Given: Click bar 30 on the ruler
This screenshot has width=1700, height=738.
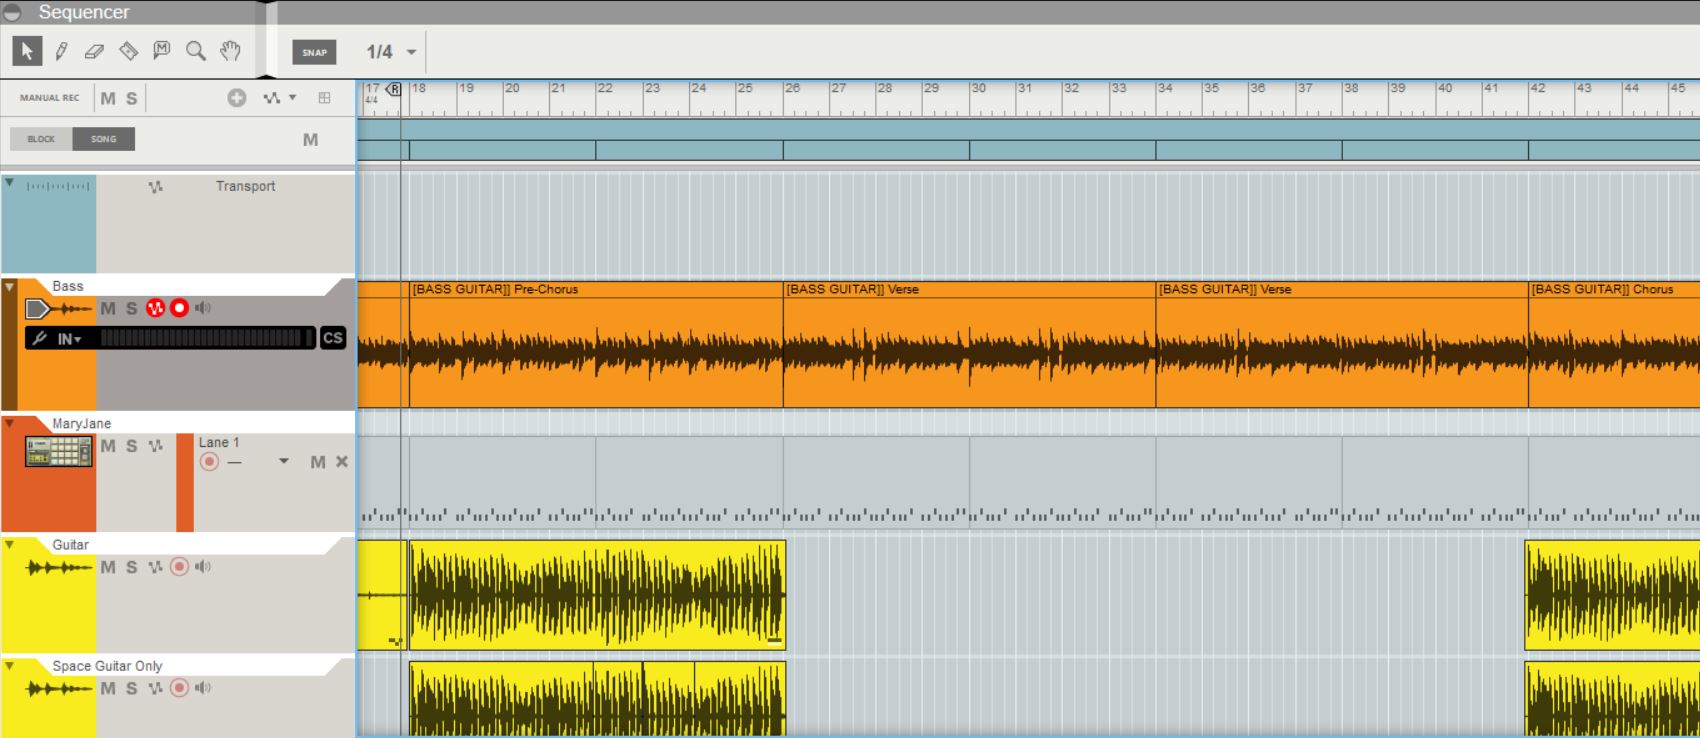Looking at the screenshot, I should click(x=979, y=88).
